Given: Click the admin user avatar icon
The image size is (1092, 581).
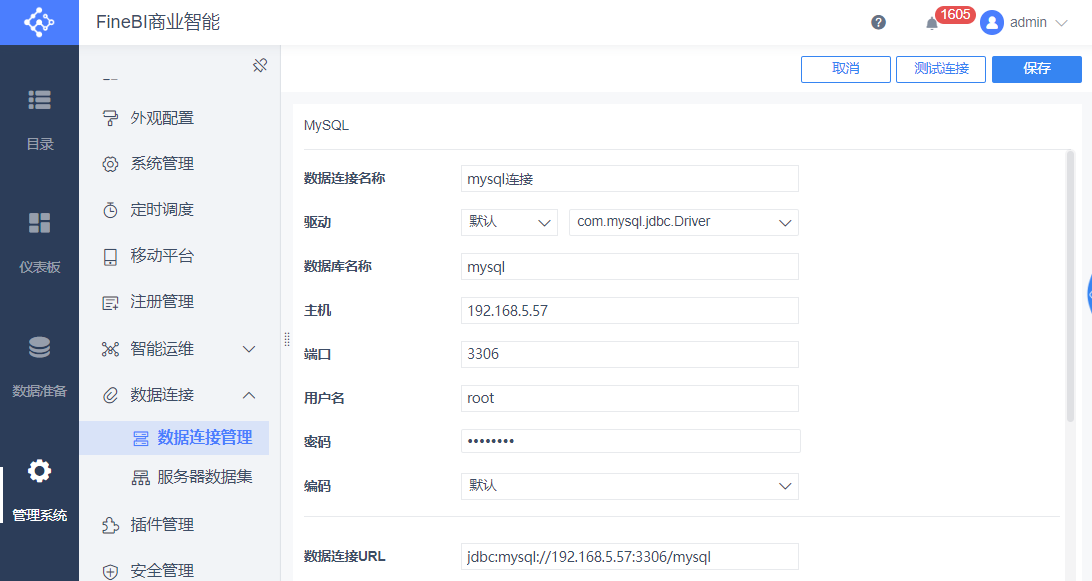Looking at the screenshot, I should pos(991,22).
